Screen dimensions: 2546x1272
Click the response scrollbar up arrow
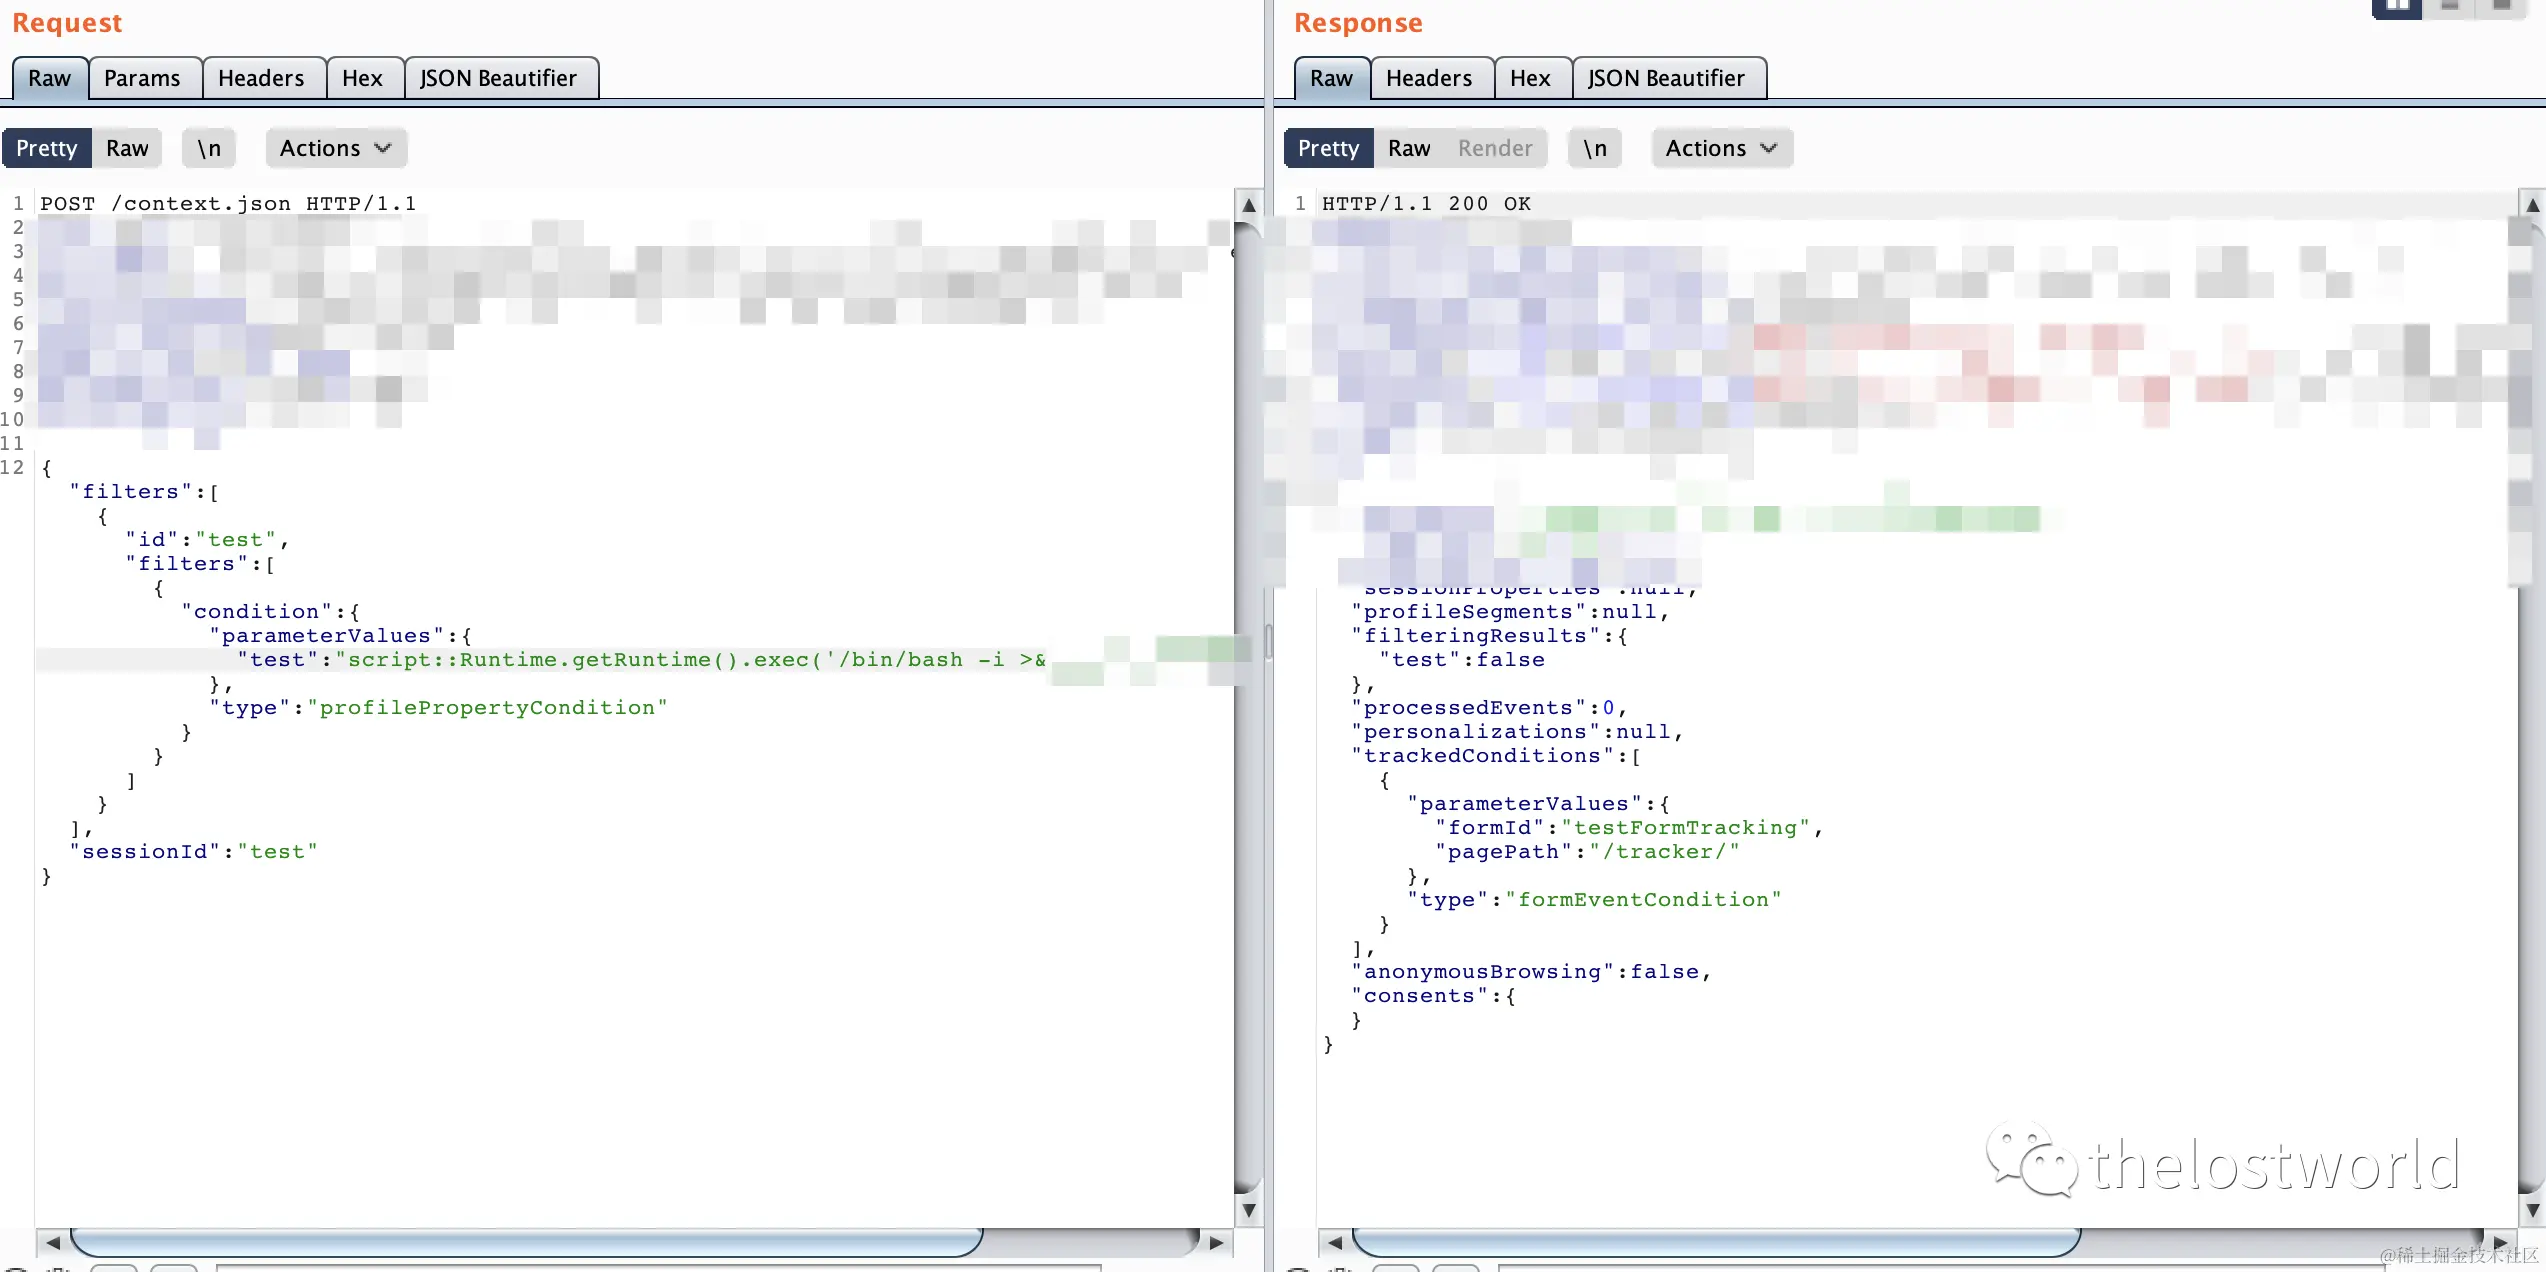click(2532, 205)
